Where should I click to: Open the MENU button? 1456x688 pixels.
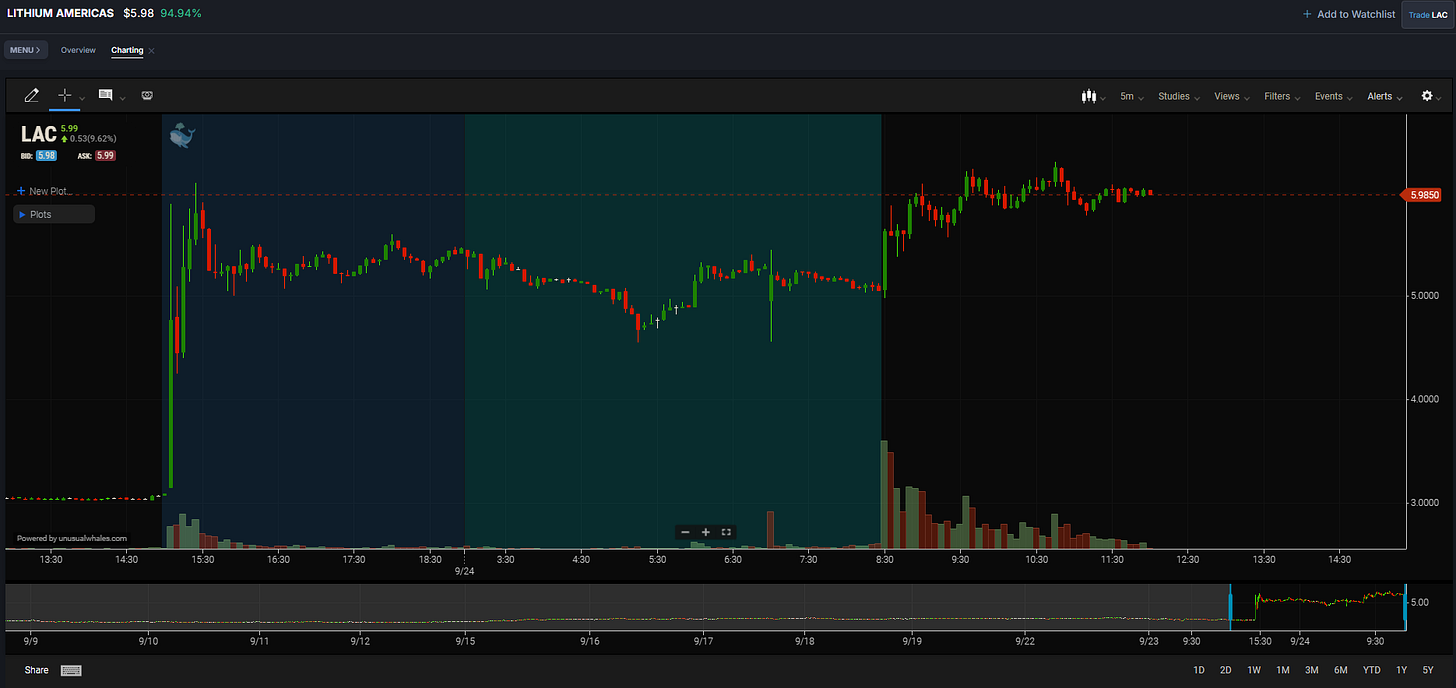pyautogui.click(x=25, y=49)
